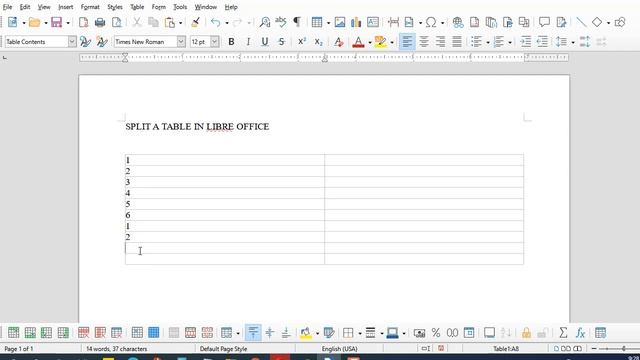Open the Table menu
The height and width of the screenshot is (360, 640).
point(137,7)
